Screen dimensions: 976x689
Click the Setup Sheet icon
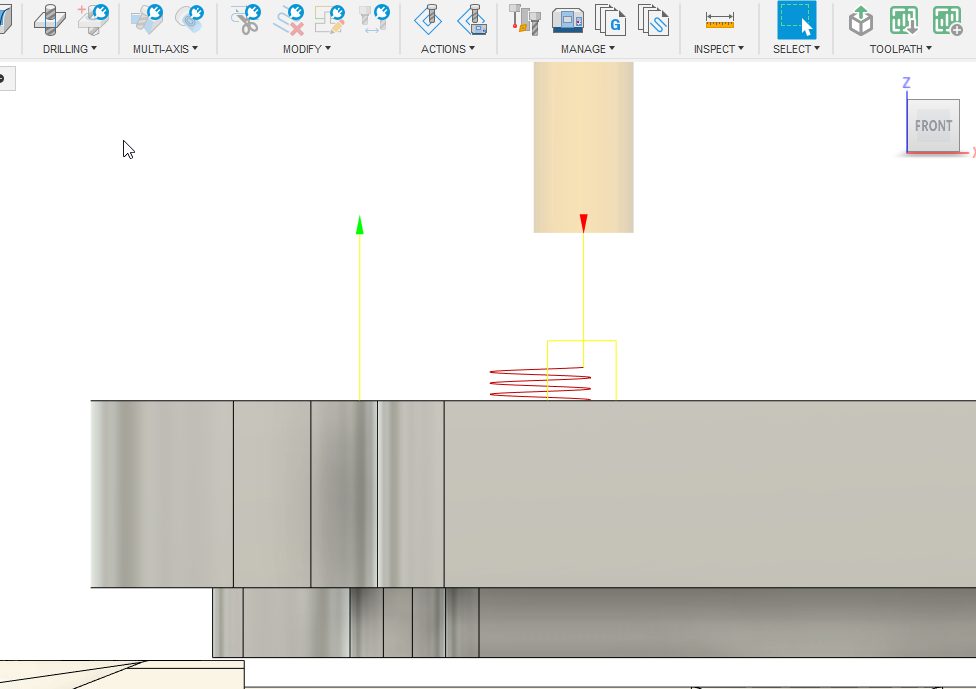[x=654, y=22]
